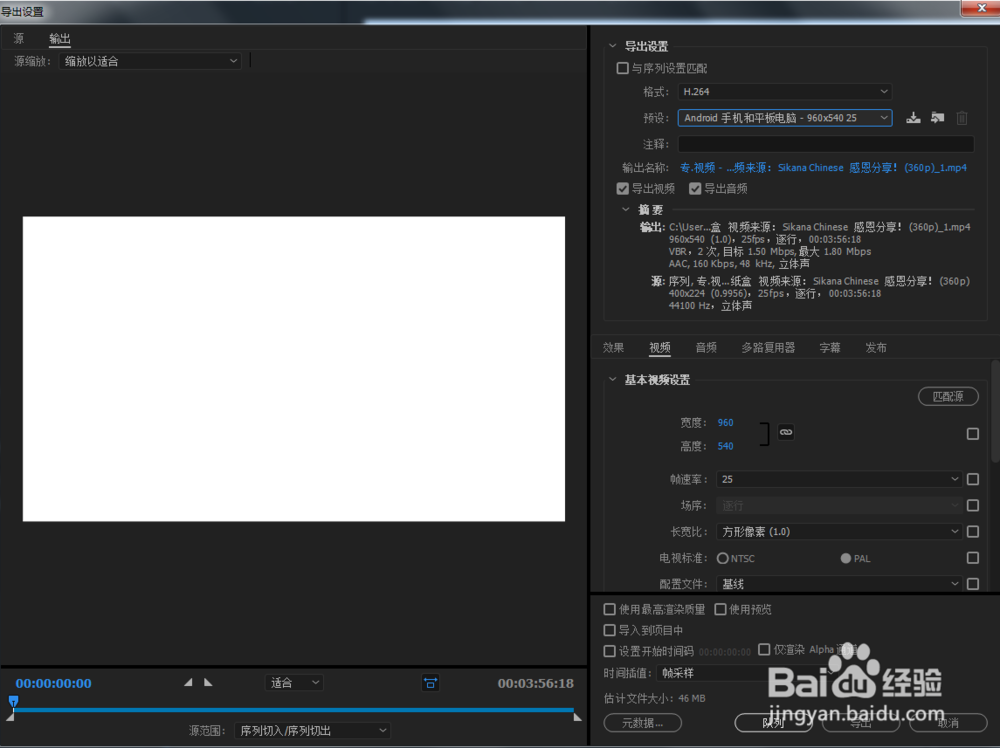Toggle the width-height link constraint icon
Image resolution: width=1000 pixels, height=748 pixels.
(x=786, y=432)
